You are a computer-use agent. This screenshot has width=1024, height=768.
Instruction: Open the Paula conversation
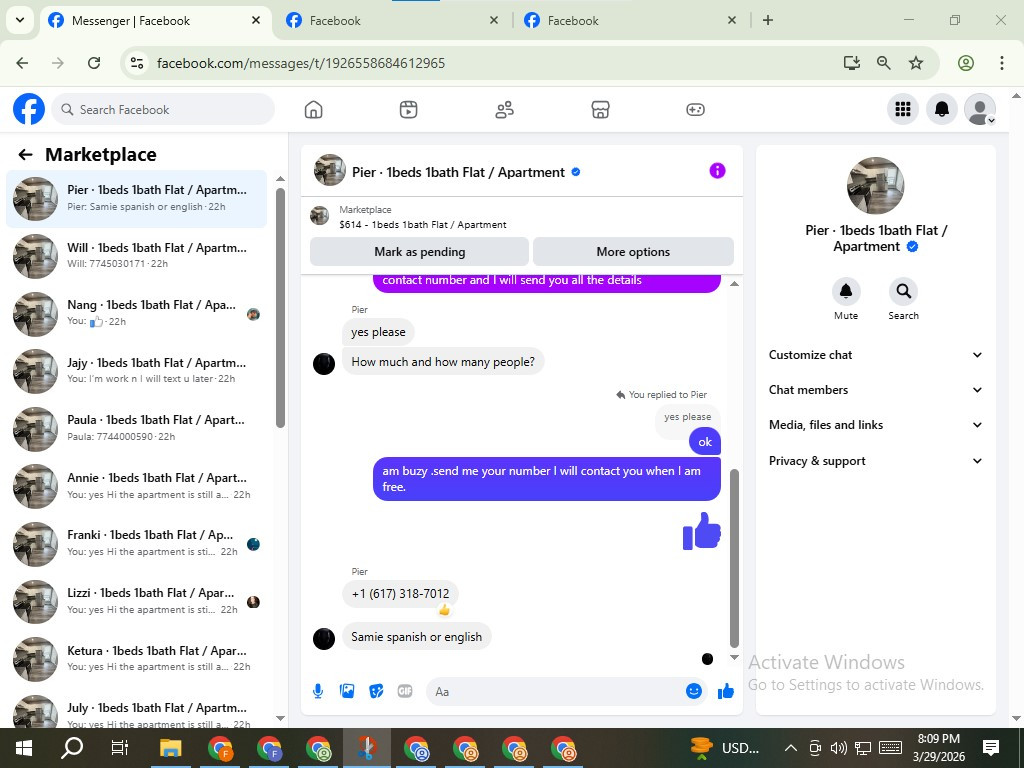(x=136, y=428)
